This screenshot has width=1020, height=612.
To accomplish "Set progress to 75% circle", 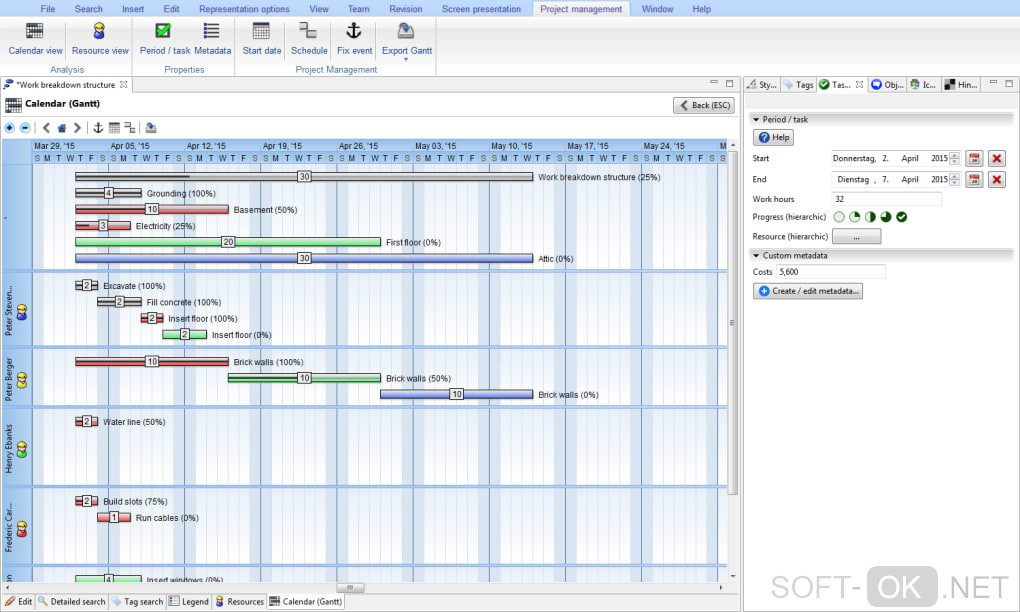I will click(x=886, y=217).
